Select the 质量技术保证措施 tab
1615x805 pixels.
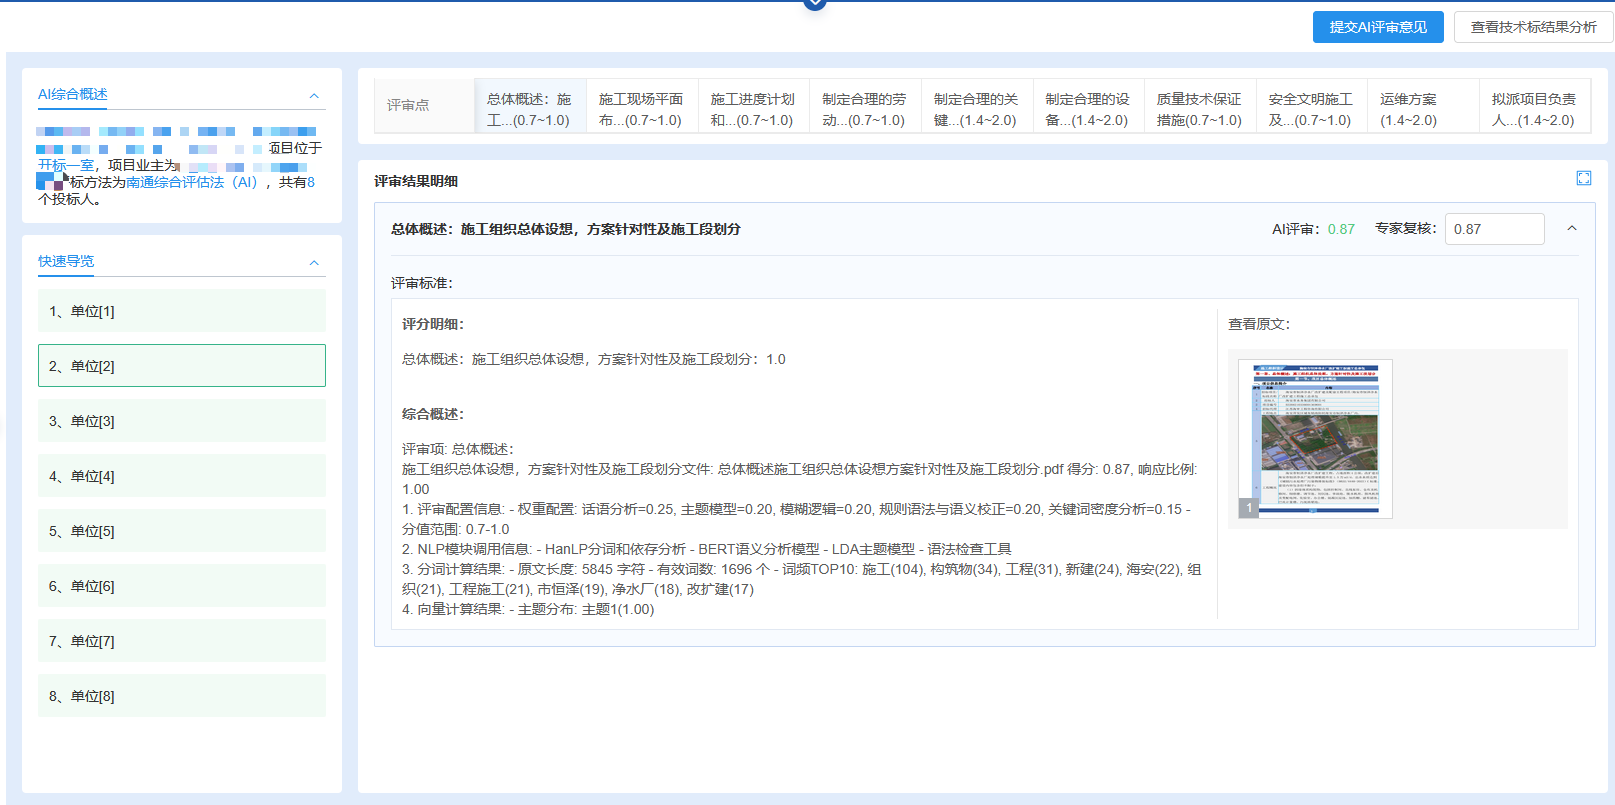click(x=1198, y=109)
